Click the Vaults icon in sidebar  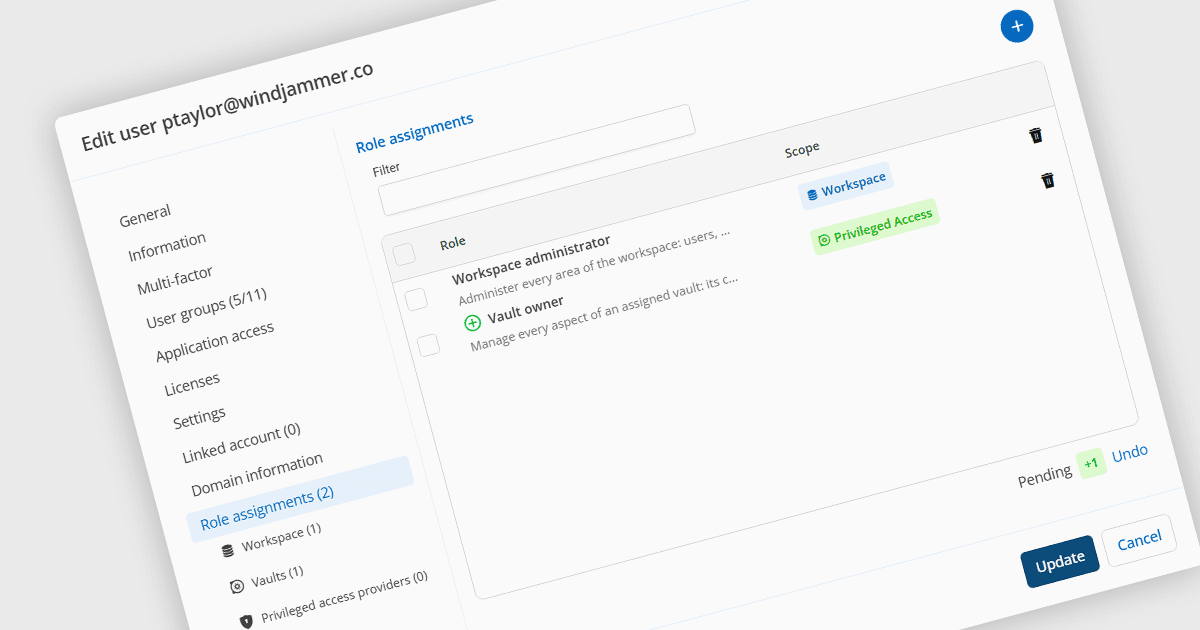click(x=237, y=587)
